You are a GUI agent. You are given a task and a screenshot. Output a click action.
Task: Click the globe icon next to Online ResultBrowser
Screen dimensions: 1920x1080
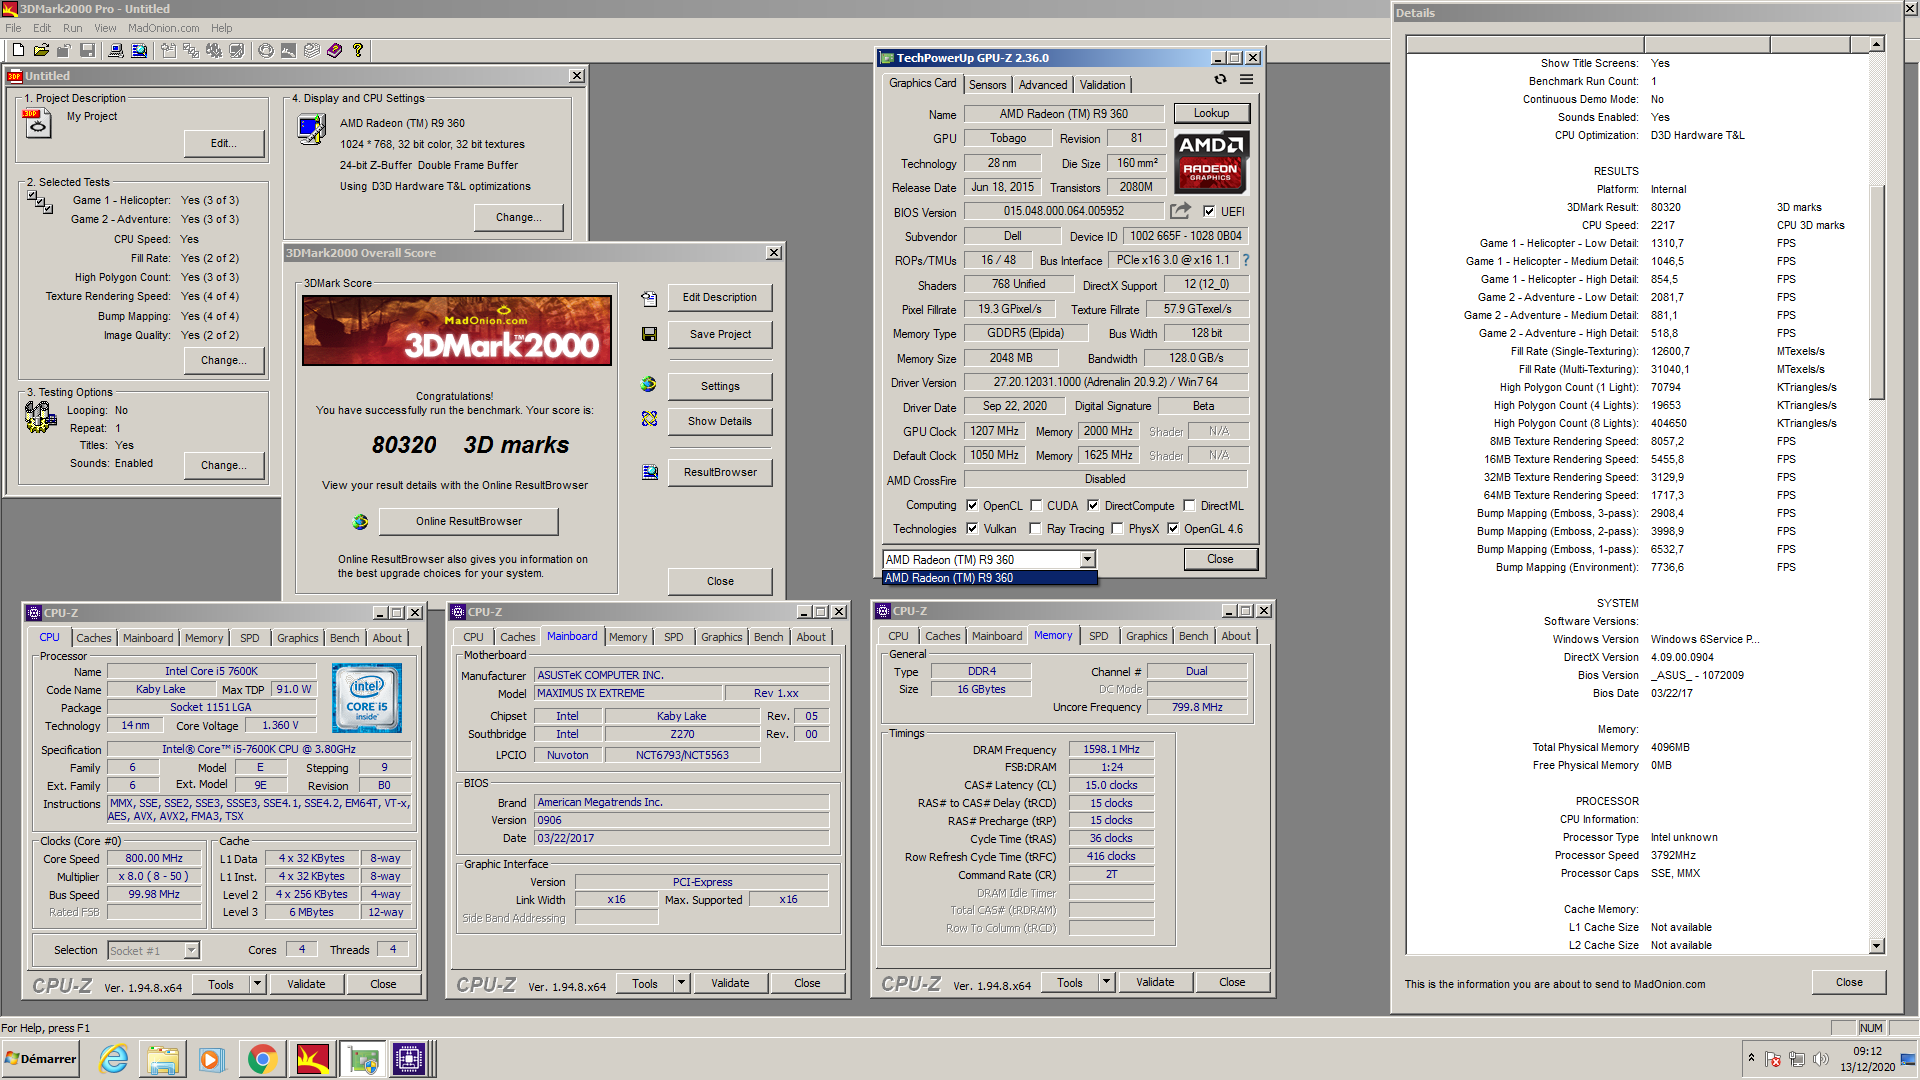click(x=360, y=521)
